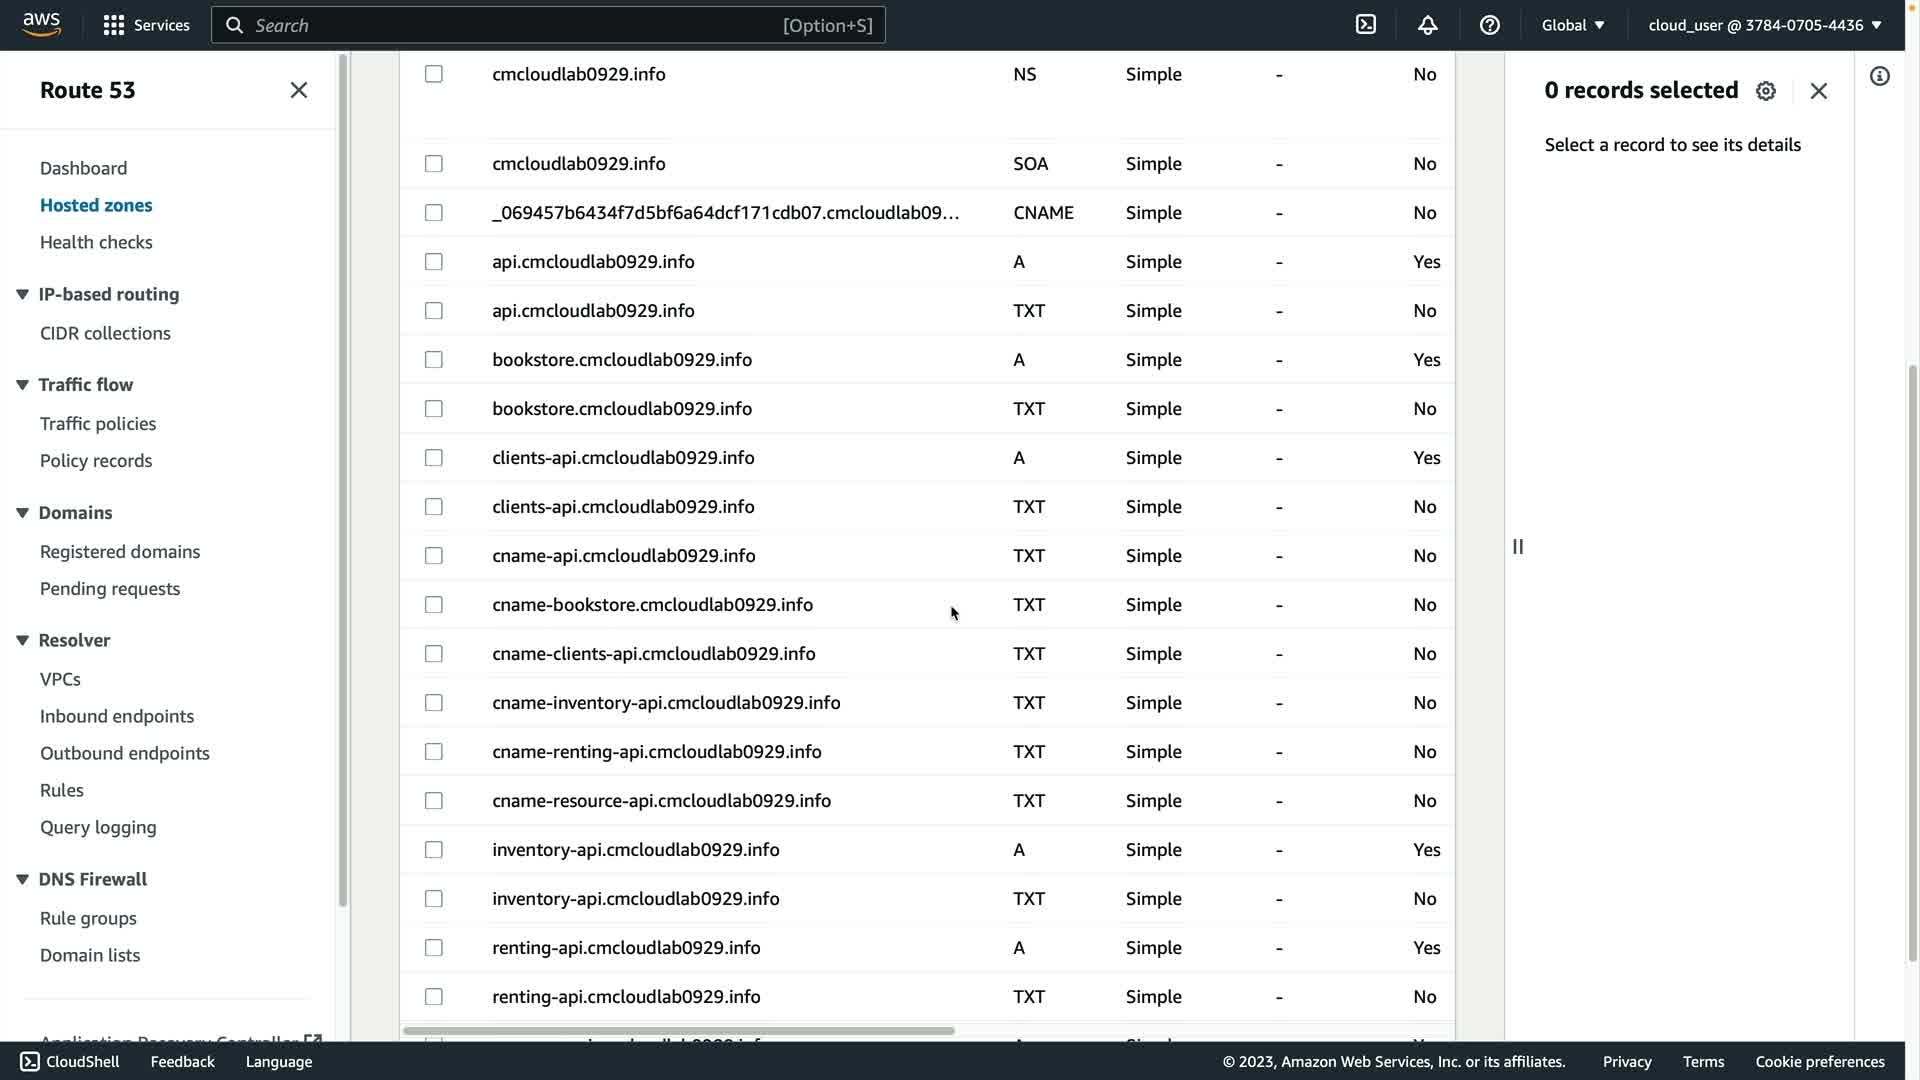Check the cname-api.cmcloudlab0929.info TXT record
This screenshot has width=1920, height=1080.
pyautogui.click(x=433, y=556)
